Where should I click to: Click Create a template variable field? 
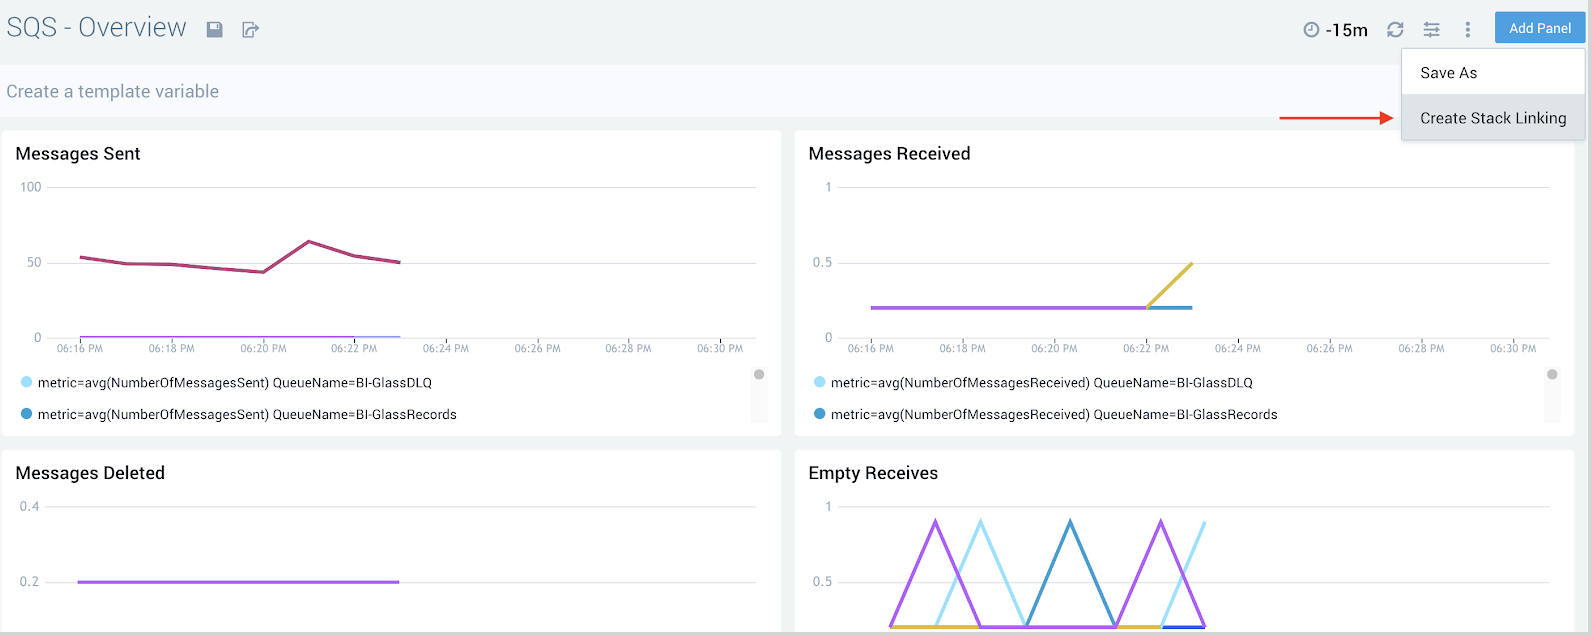coord(113,91)
